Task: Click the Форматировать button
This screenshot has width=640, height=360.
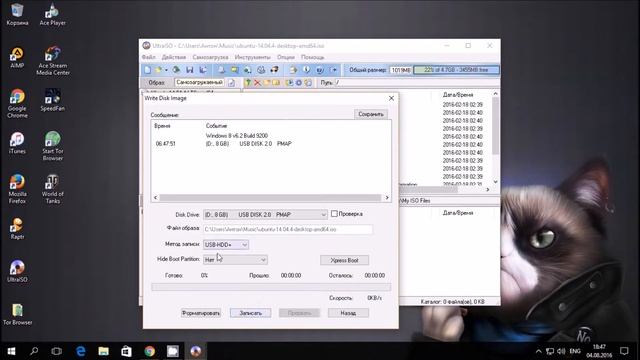Action: click(x=201, y=313)
